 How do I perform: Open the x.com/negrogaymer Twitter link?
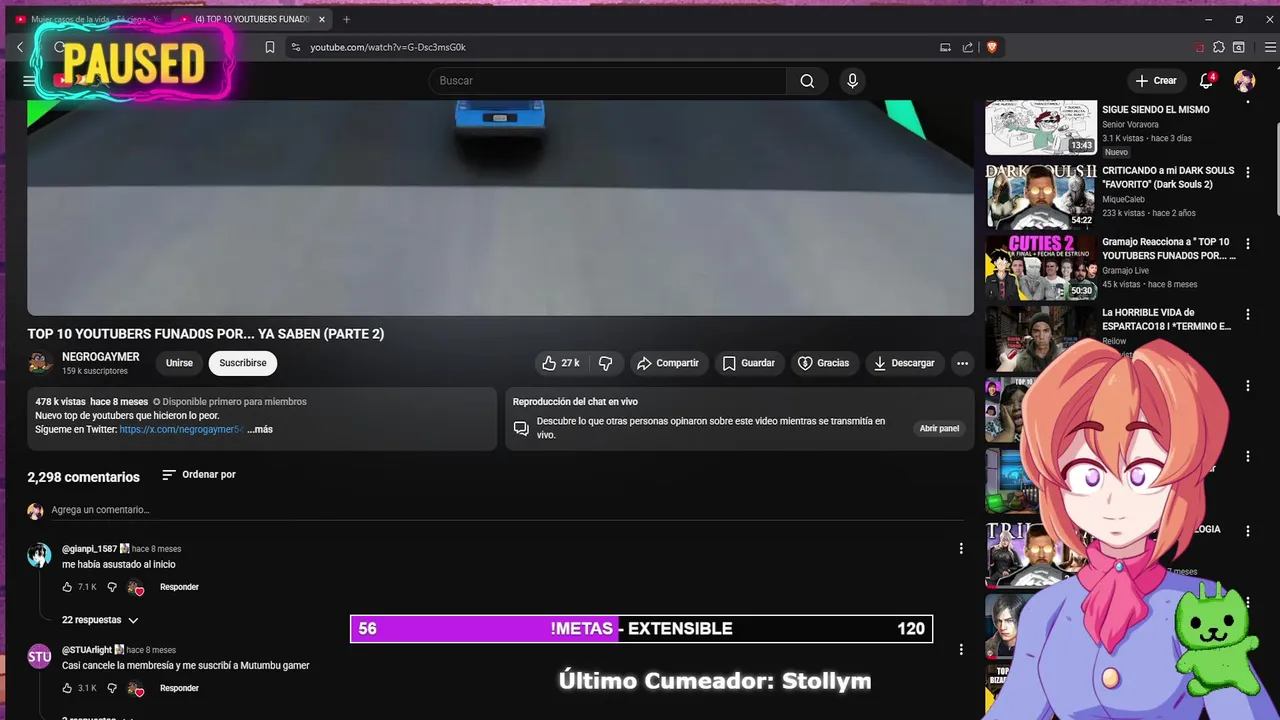[x=181, y=429]
